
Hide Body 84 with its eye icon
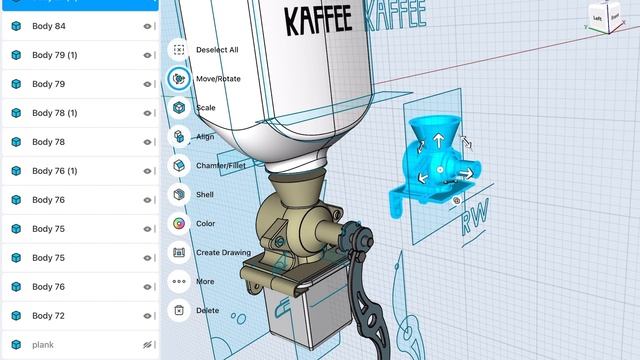(x=147, y=26)
